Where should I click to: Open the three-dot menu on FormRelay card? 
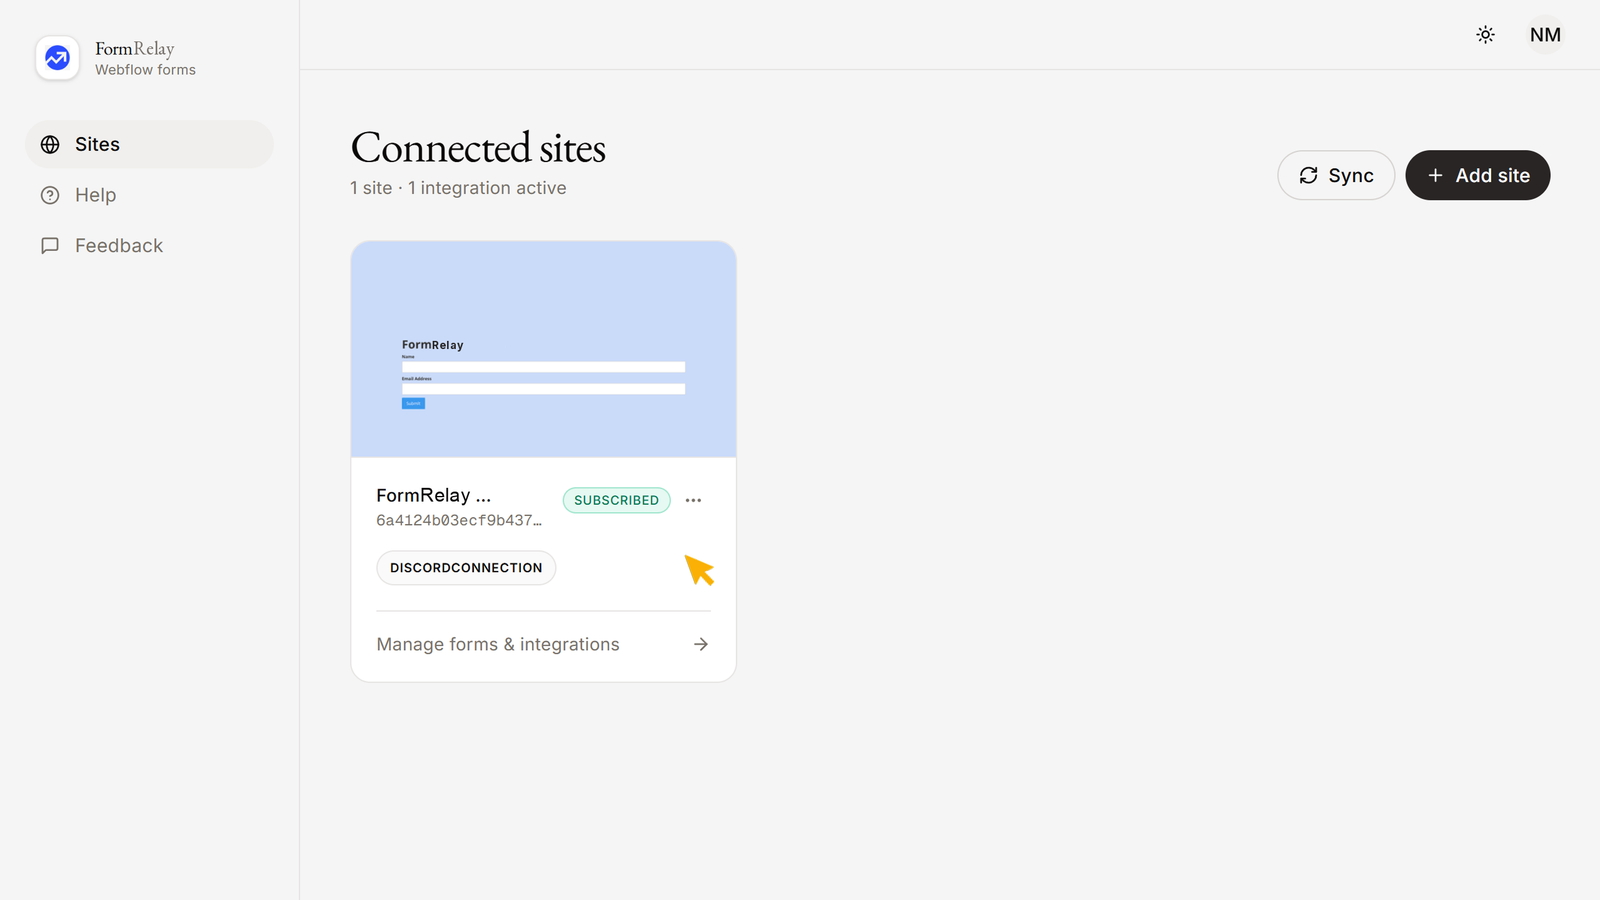(x=693, y=500)
